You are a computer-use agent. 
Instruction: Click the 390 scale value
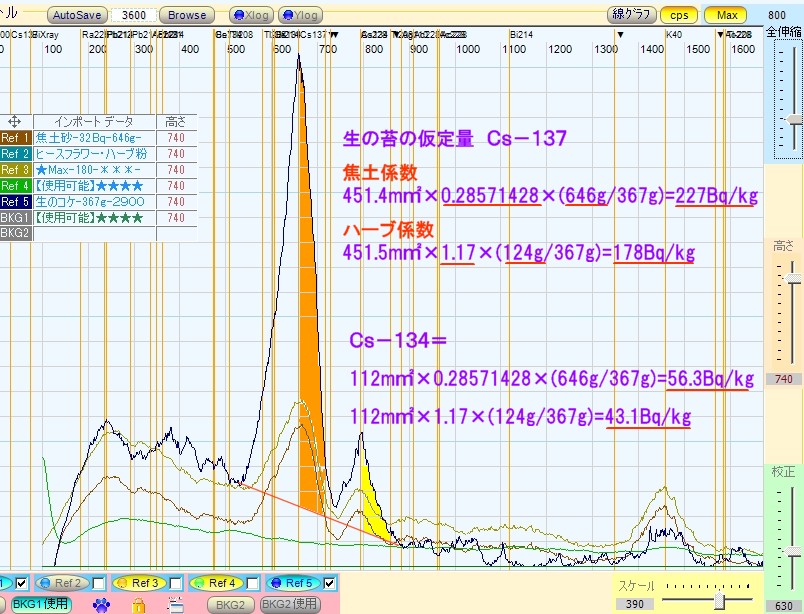(634, 604)
